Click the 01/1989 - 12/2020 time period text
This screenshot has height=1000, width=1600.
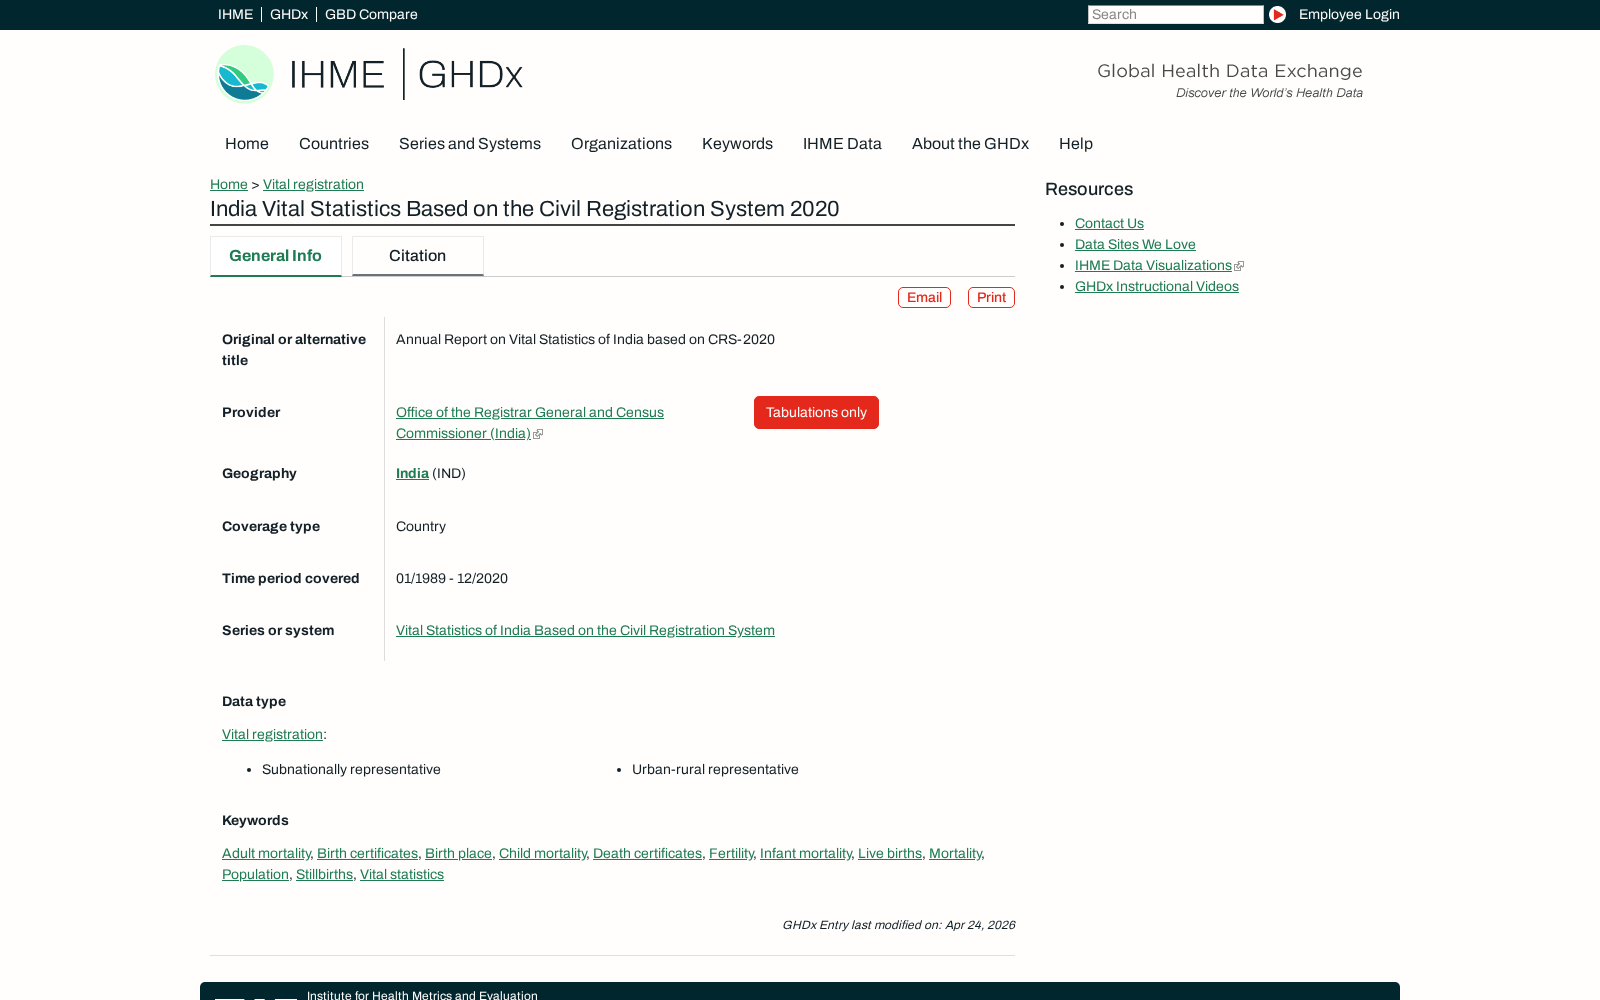click(x=452, y=578)
